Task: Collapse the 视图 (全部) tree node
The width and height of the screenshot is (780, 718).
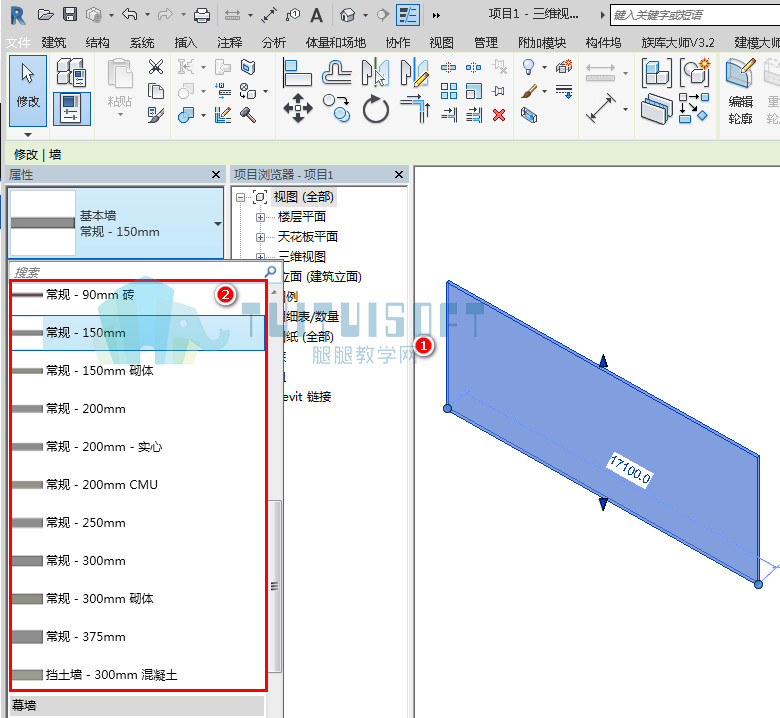Action: pos(241,198)
